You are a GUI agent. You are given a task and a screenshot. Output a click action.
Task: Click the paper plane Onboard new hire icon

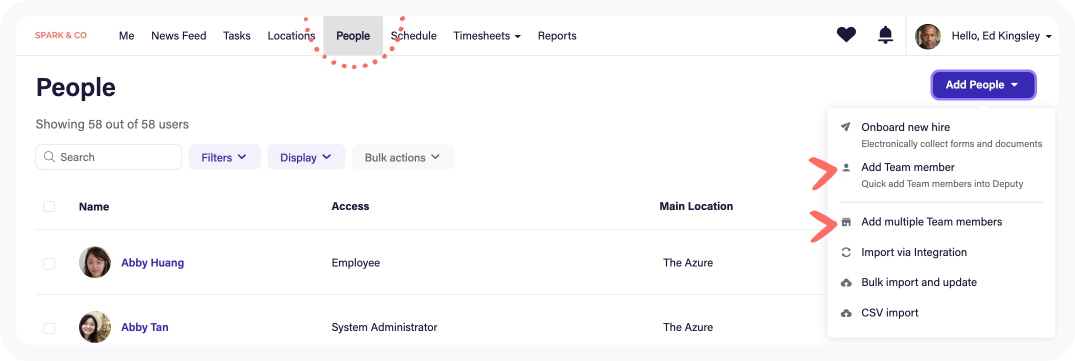846,127
